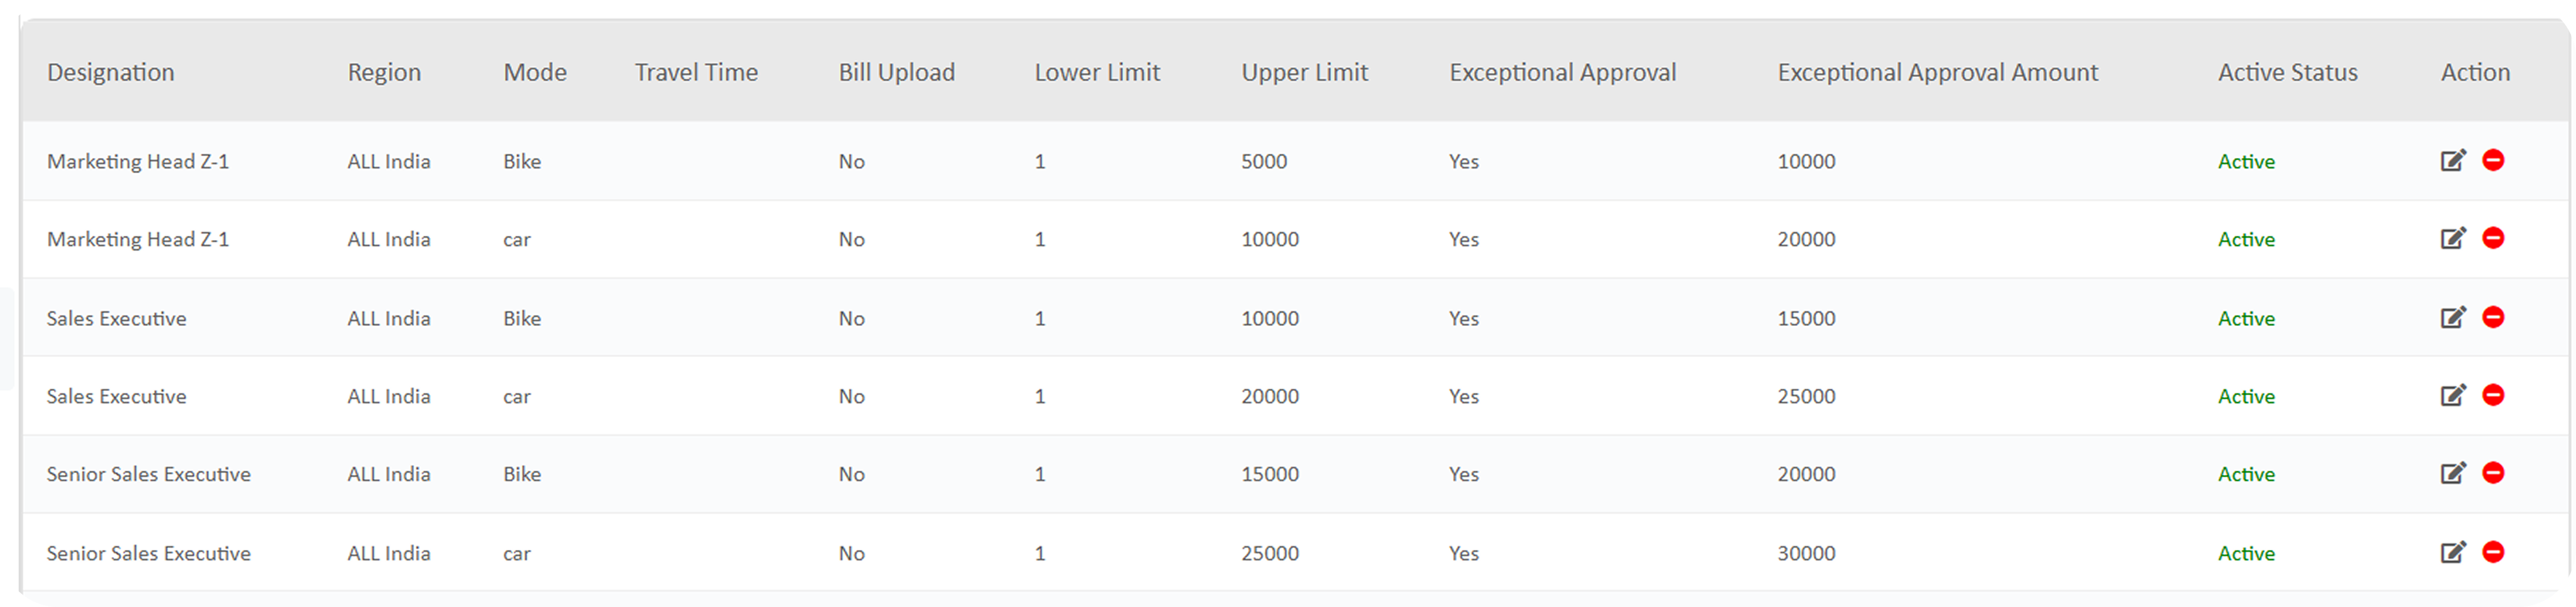Image resolution: width=2576 pixels, height=607 pixels.
Task: Edit the Sales Executive Bike row
Action: (2453, 317)
